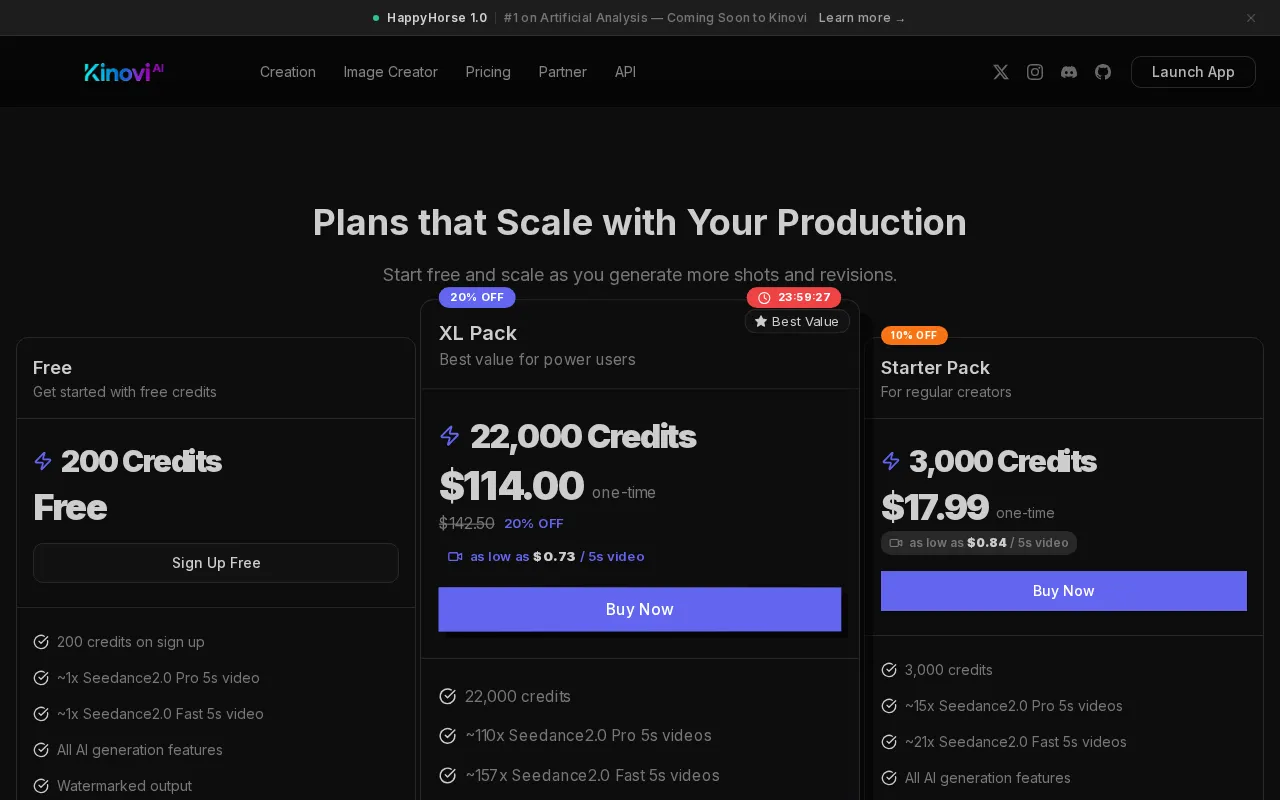Open the Discord social icon

(1069, 72)
